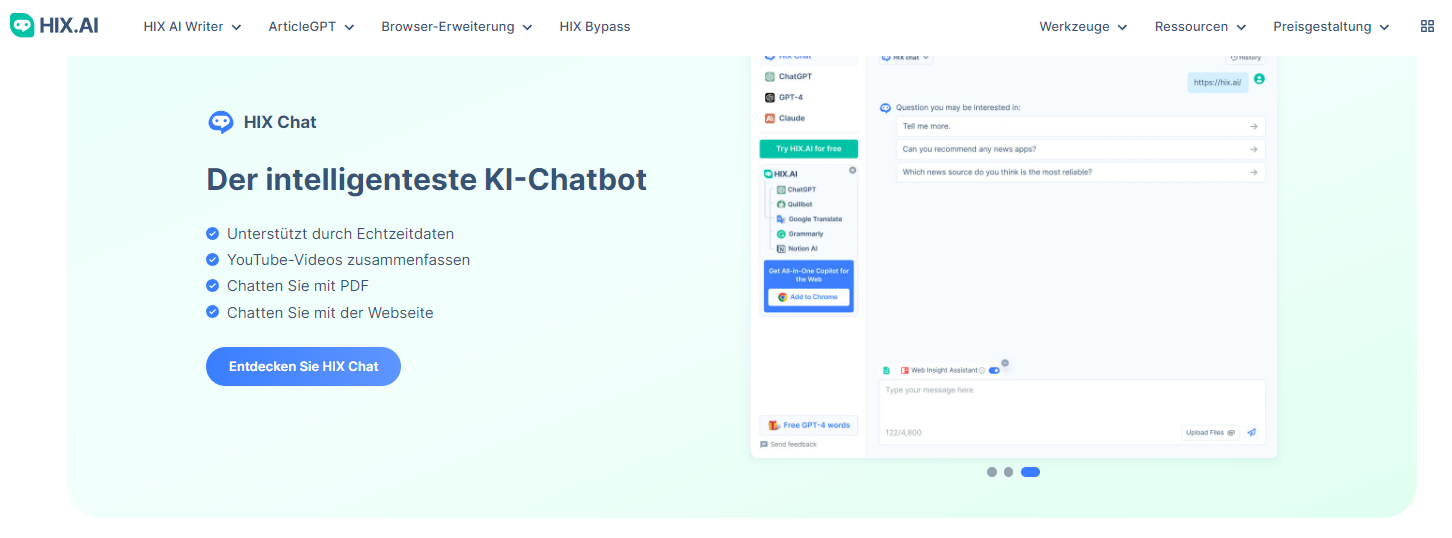Click the green user avatar icon
Image resolution: width=1452 pixels, height=538 pixels.
point(1259,79)
